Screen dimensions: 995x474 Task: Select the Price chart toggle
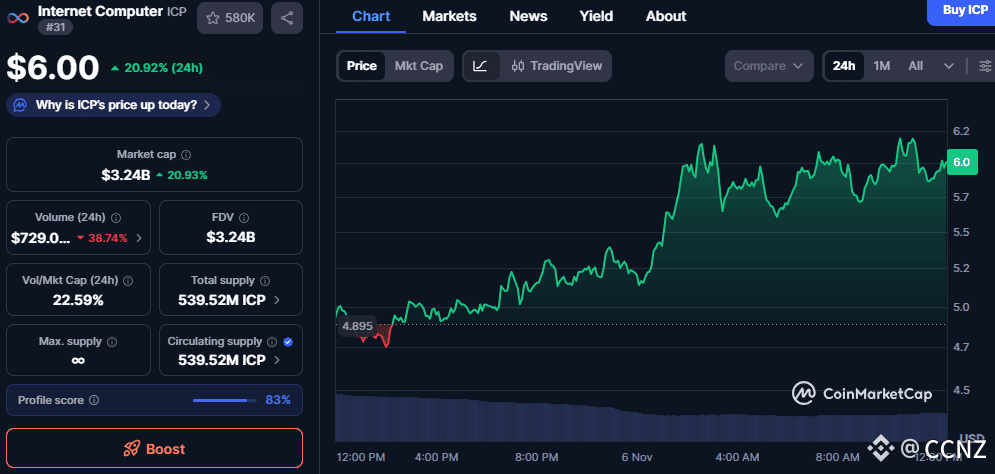(362, 66)
